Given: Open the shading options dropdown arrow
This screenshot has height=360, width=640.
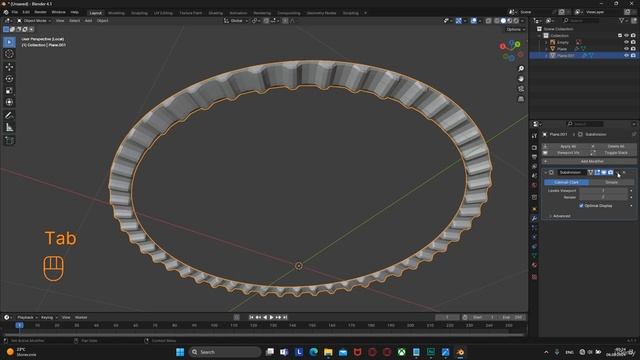Looking at the screenshot, I should pos(522,20).
